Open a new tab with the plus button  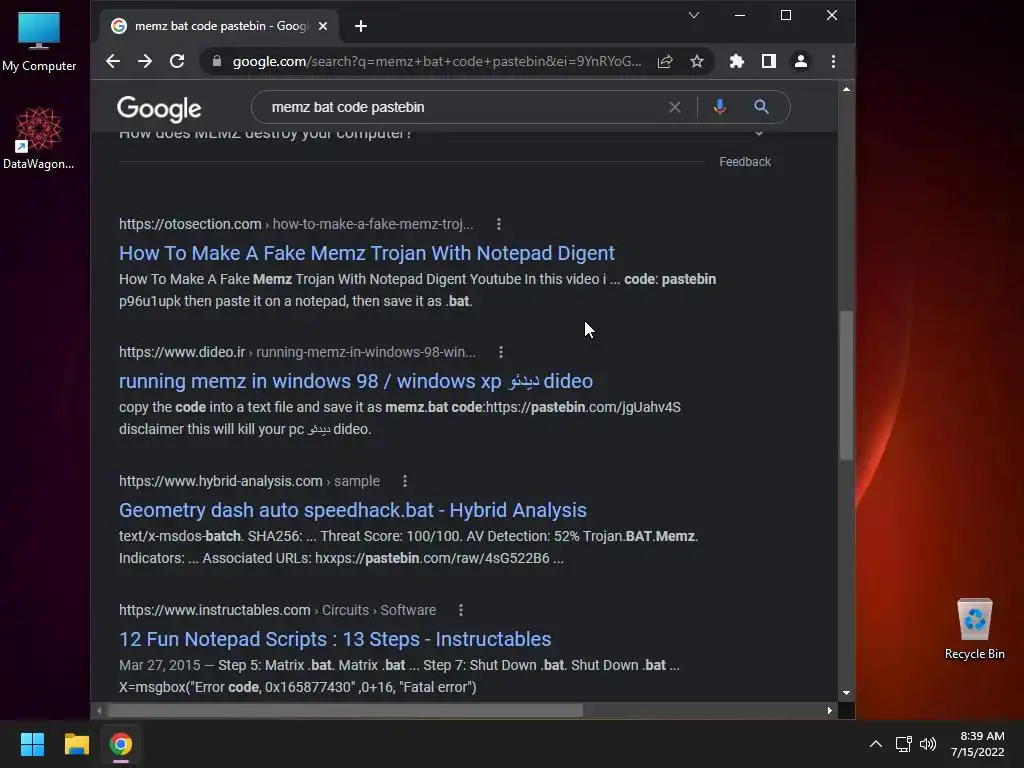pyautogui.click(x=360, y=26)
